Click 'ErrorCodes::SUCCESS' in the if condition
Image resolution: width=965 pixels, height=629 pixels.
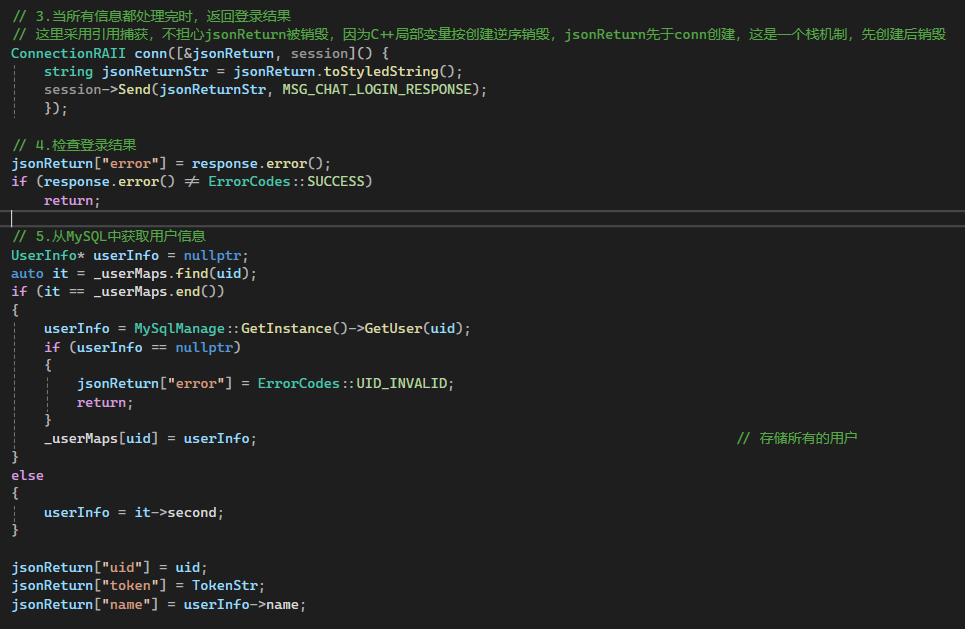pyautogui.click(x=286, y=182)
